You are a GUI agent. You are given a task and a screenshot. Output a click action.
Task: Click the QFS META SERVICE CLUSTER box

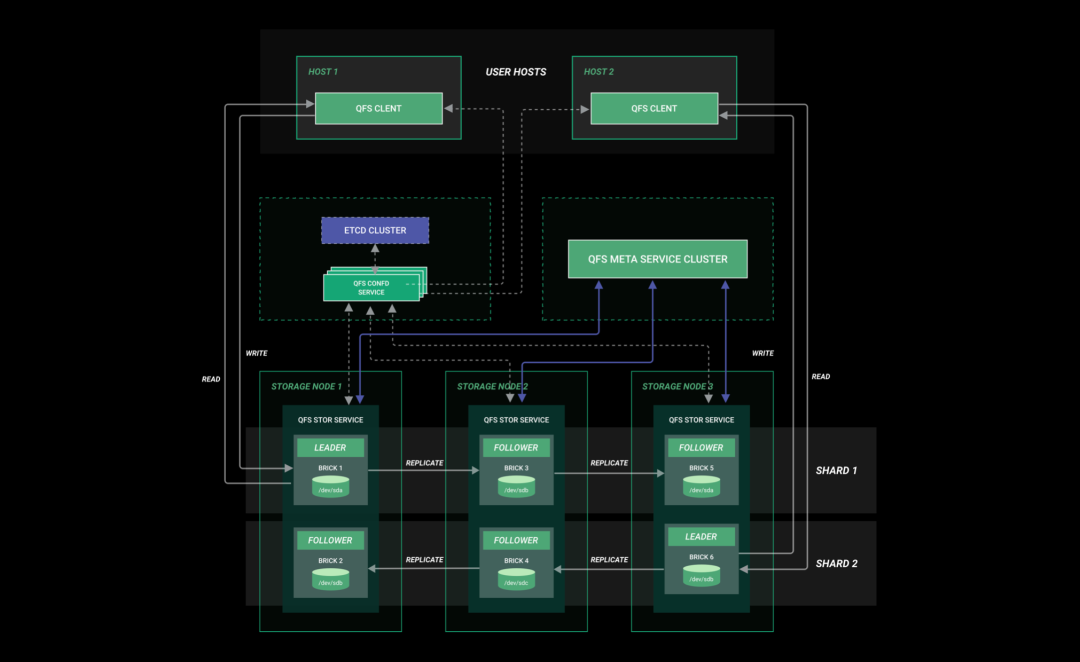tap(658, 259)
